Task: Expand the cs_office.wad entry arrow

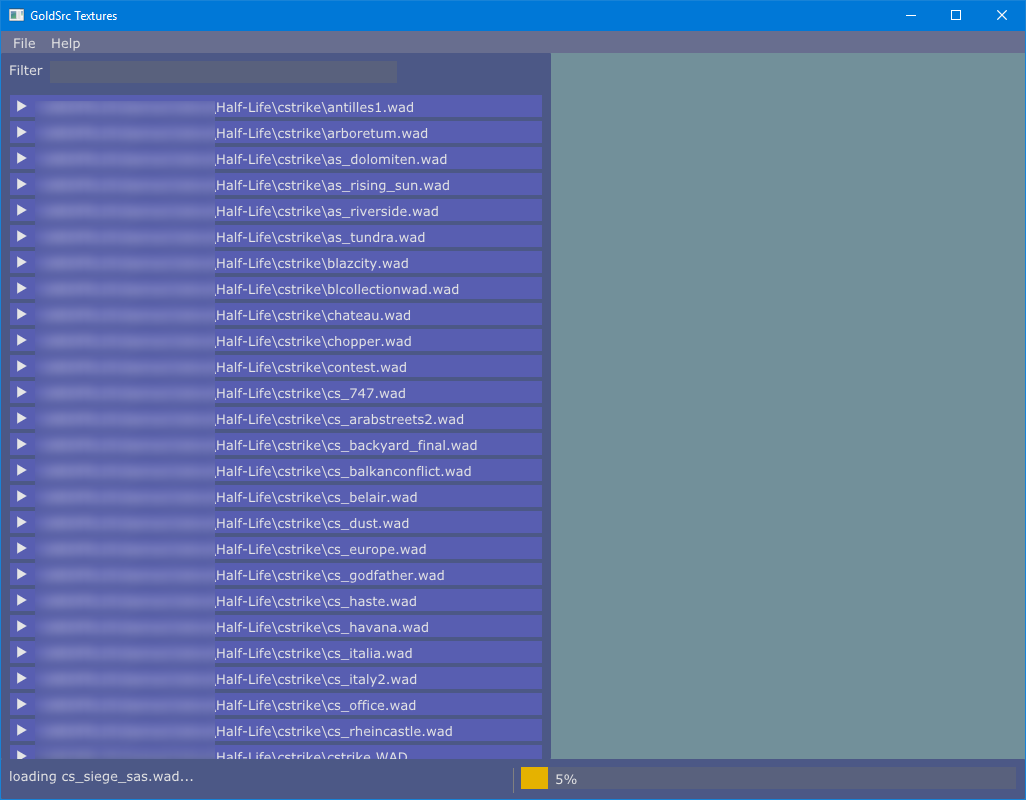Action: pyautogui.click(x=22, y=704)
